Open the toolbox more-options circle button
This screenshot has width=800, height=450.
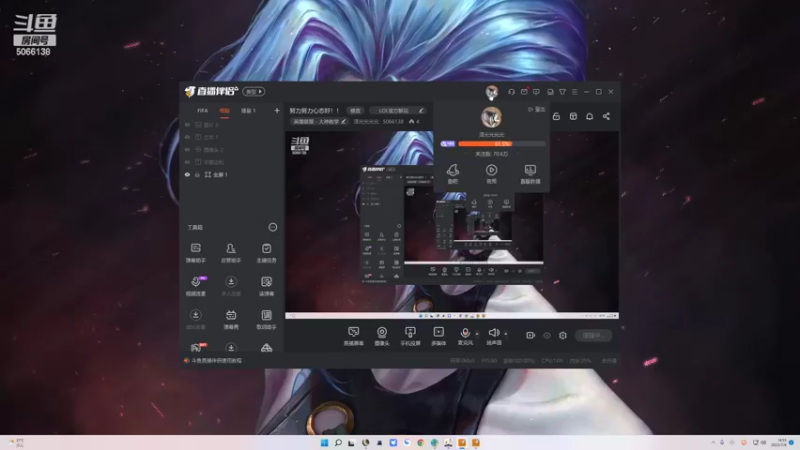coord(272,227)
